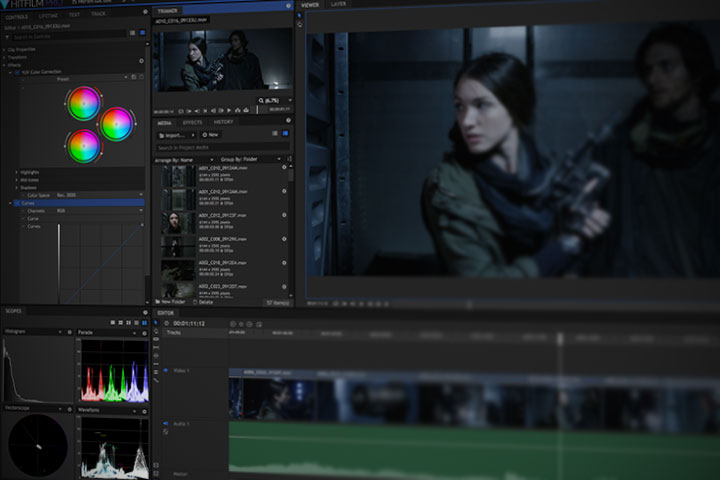Open the History tab
The height and width of the screenshot is (480, 720).
(x=223, y=122)
